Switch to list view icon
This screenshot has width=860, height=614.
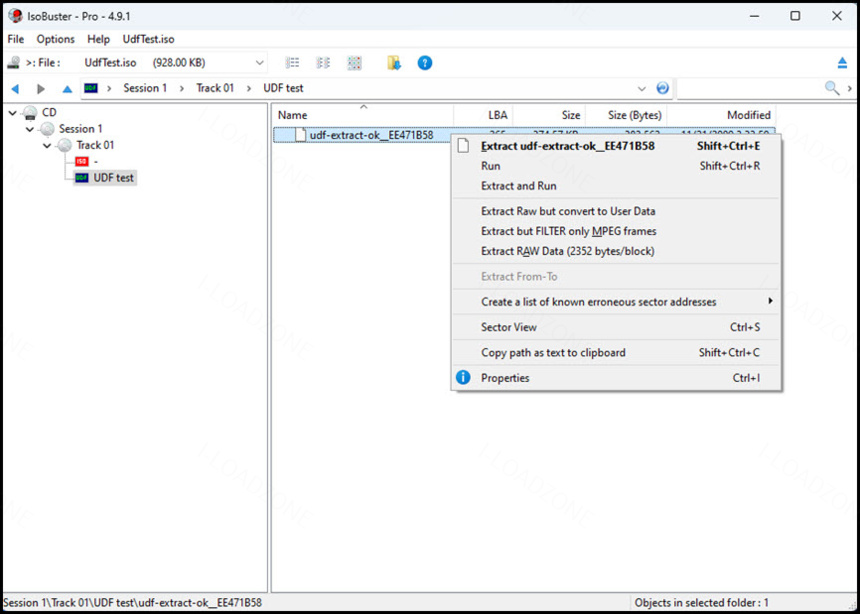292,63
